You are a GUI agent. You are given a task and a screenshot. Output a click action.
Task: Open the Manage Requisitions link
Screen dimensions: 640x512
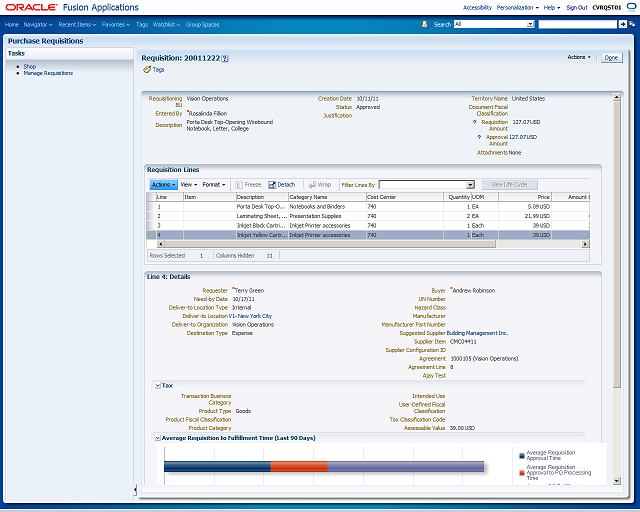tap(48, 73)
